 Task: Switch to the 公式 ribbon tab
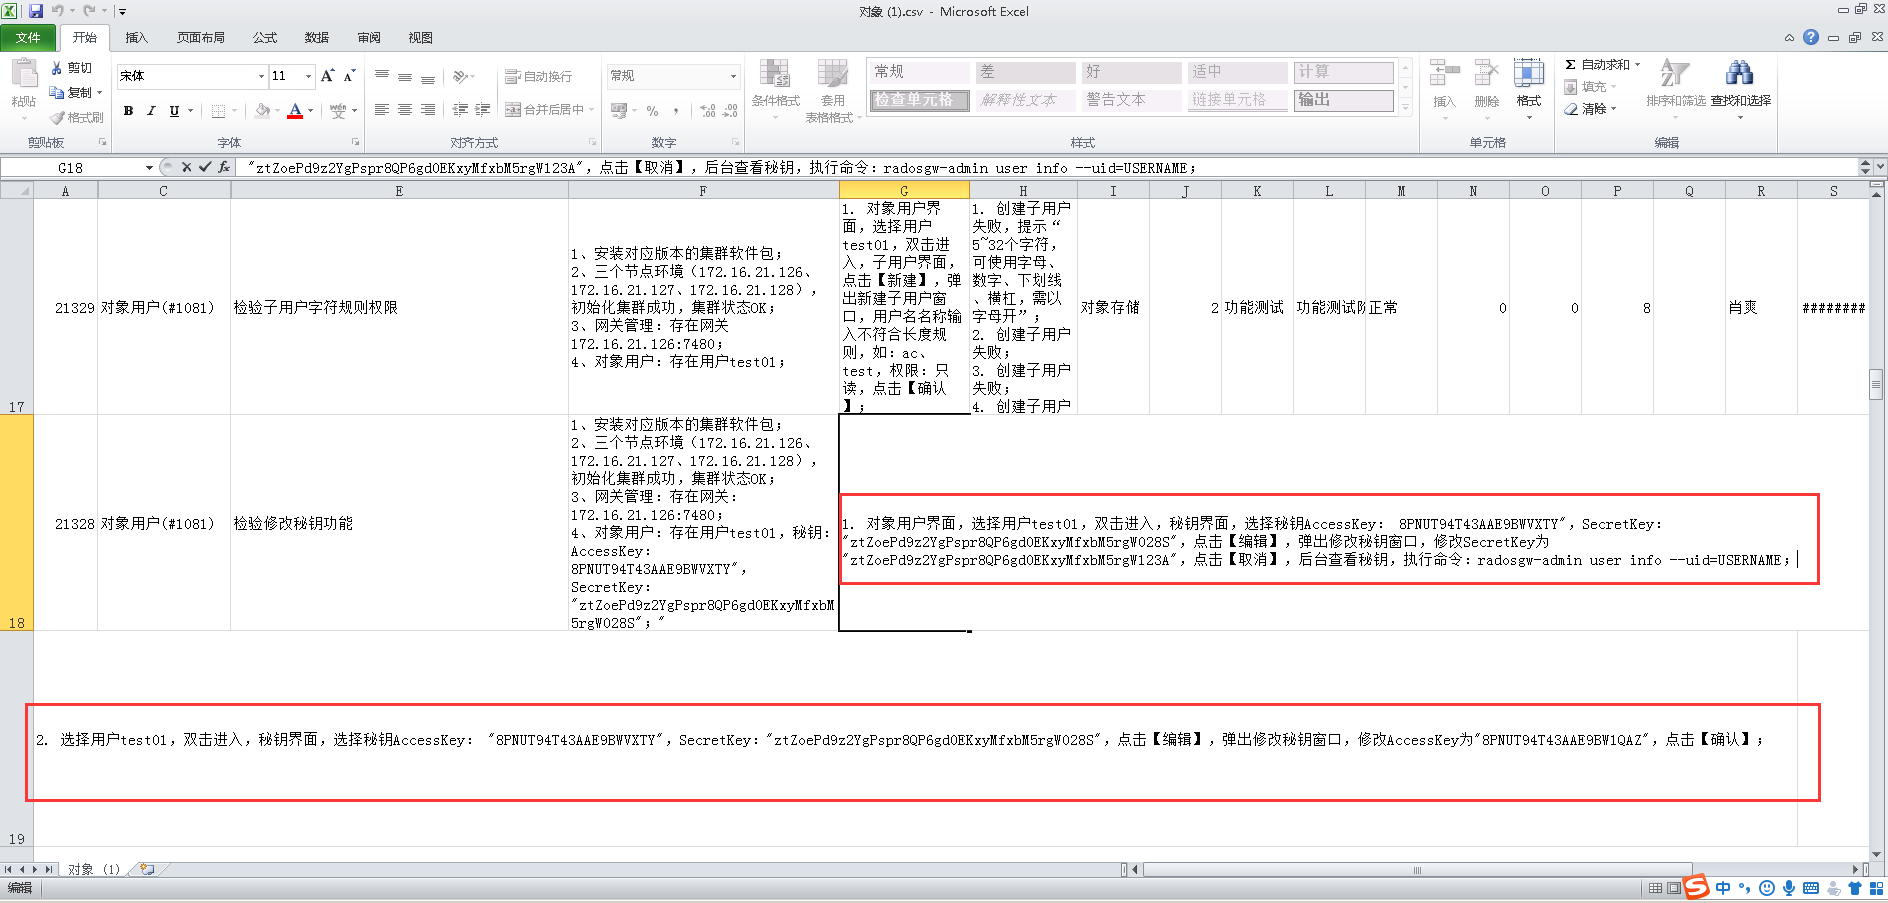265,38
